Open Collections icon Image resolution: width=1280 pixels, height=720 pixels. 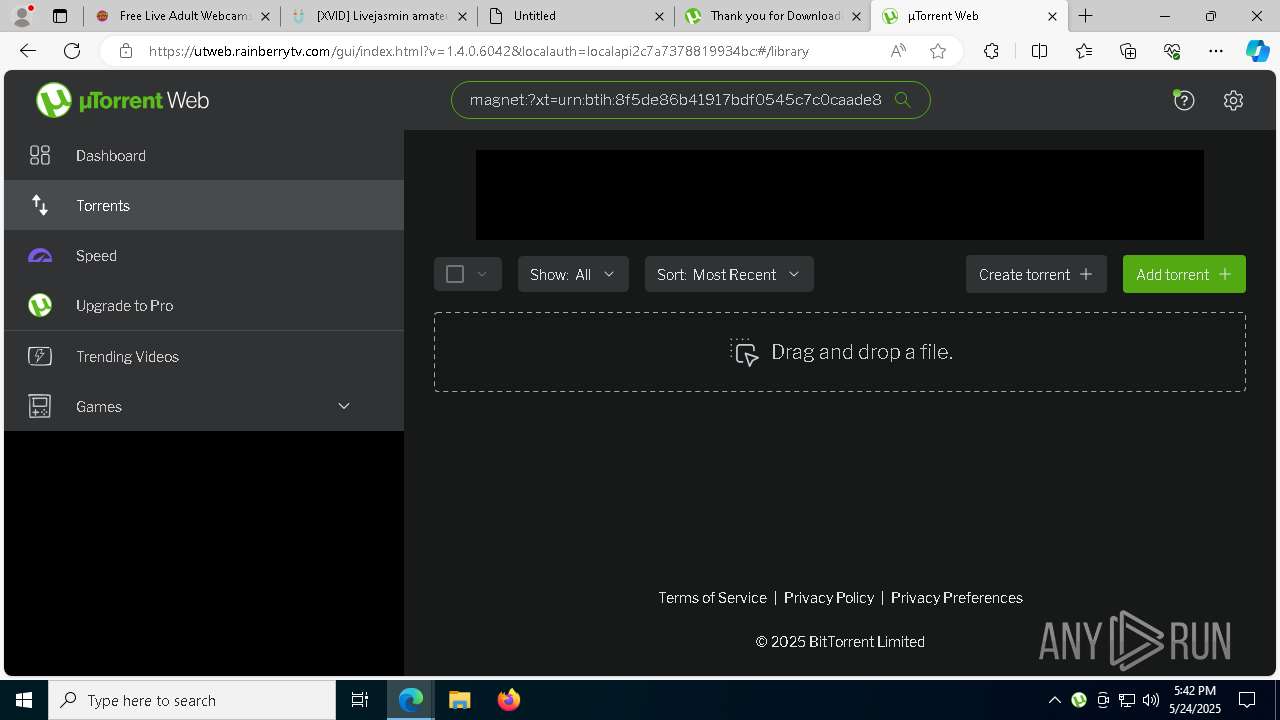pyautogui.click(x=1128, y=51)
